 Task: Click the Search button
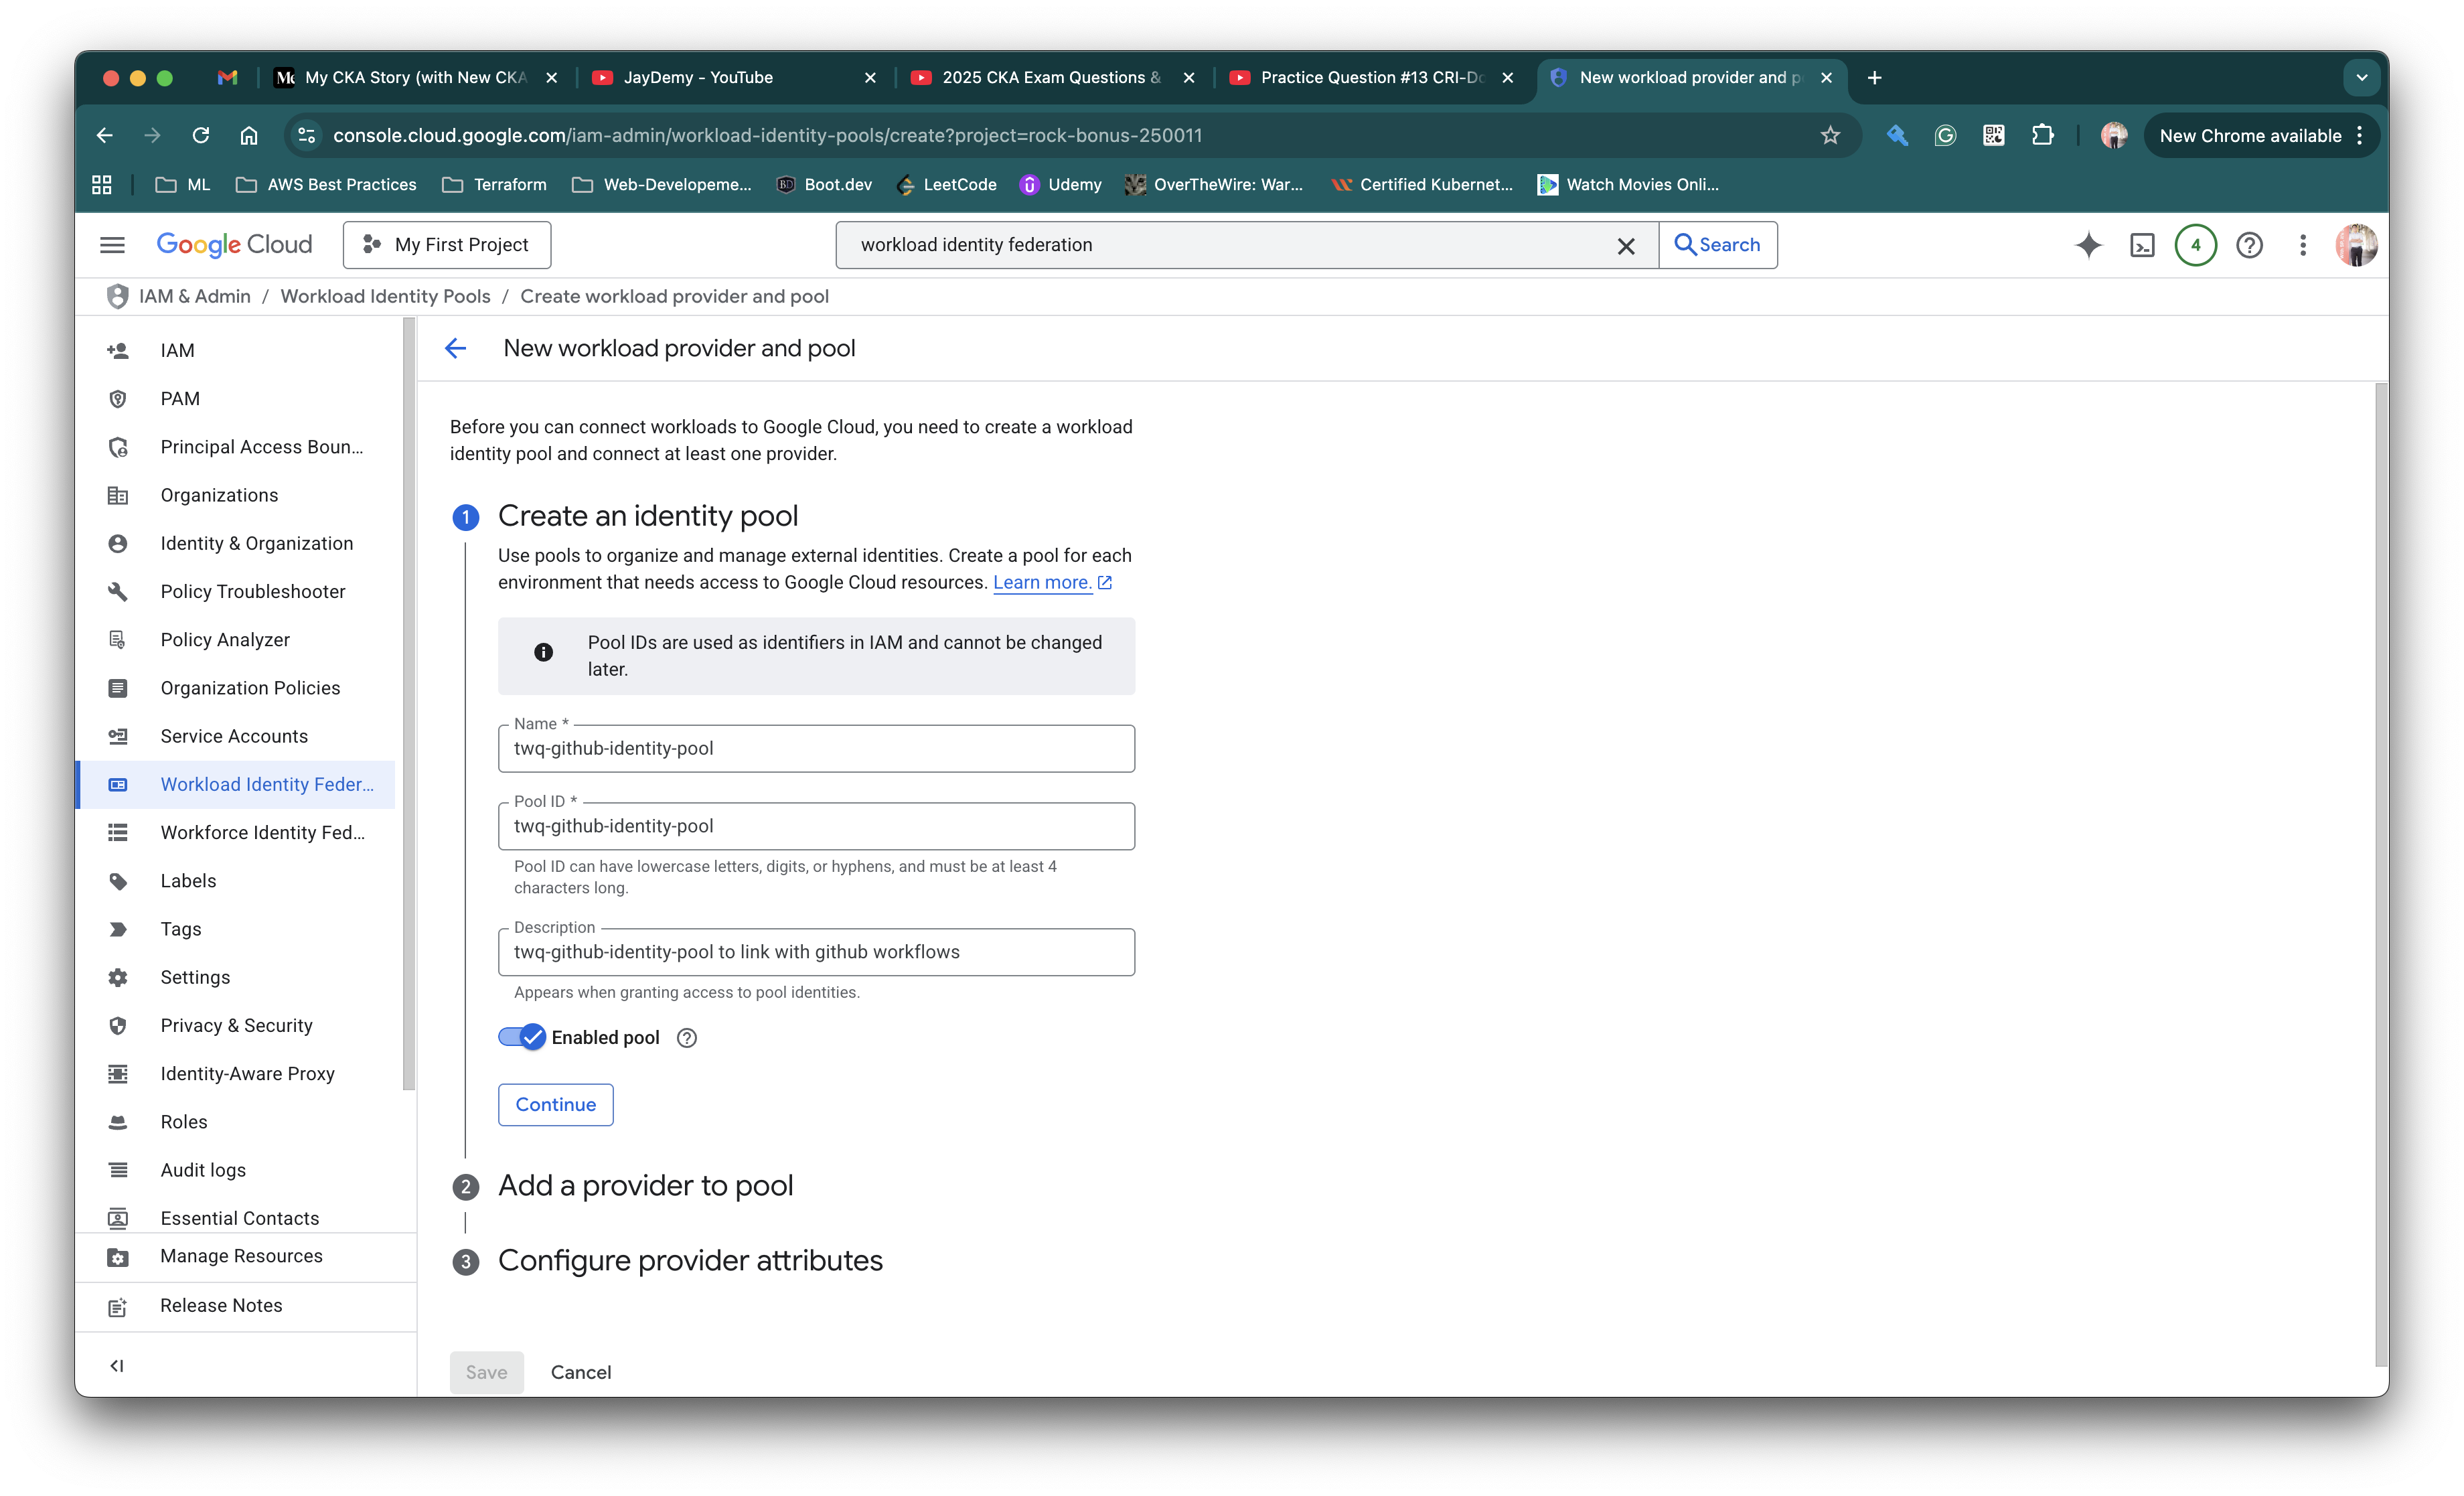click(1718, 245)
